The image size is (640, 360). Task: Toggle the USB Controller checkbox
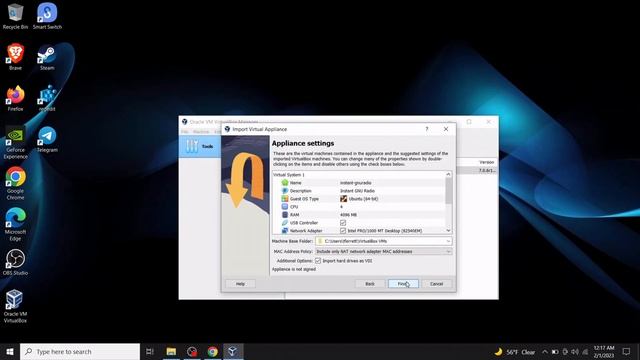[343, 223]
